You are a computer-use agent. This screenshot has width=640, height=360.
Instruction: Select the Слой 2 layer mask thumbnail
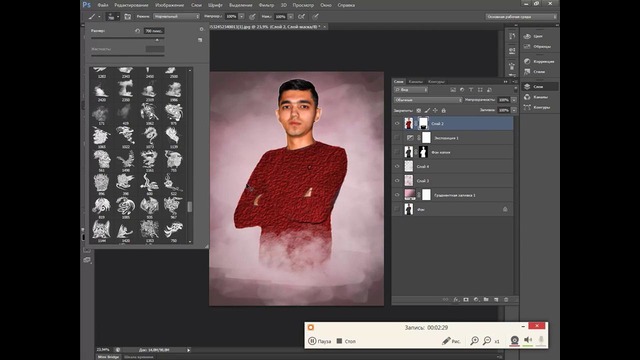pos(423,124)
